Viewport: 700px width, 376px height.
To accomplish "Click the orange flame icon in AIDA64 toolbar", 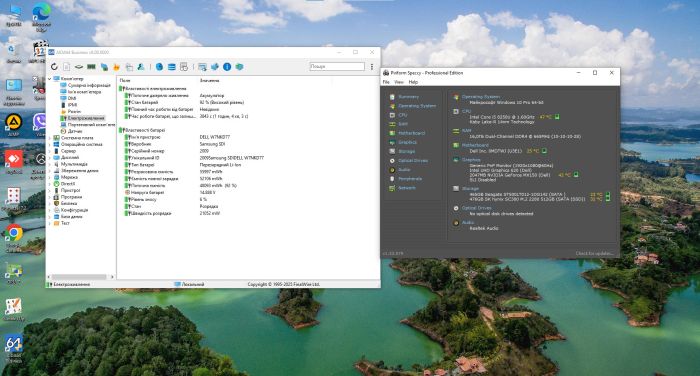I will pos(117,67).
